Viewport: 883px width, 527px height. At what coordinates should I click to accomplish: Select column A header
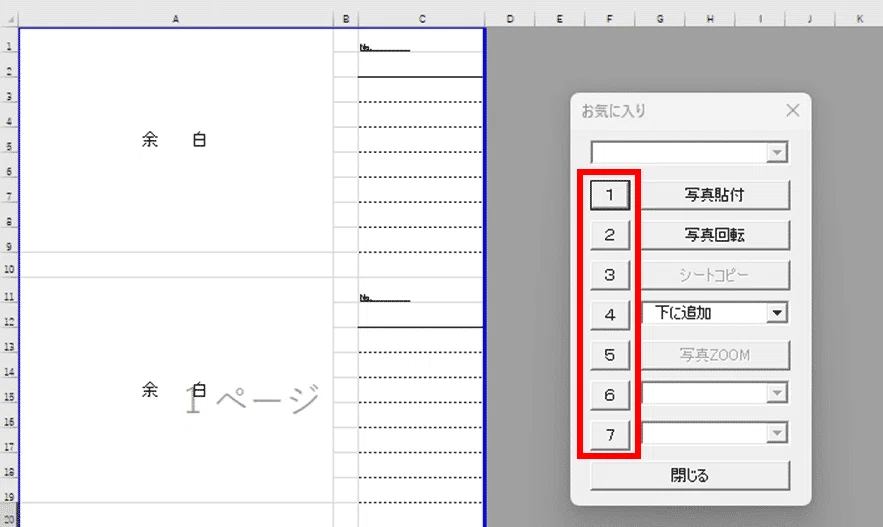pyautogui.click(x=176, y=19)
